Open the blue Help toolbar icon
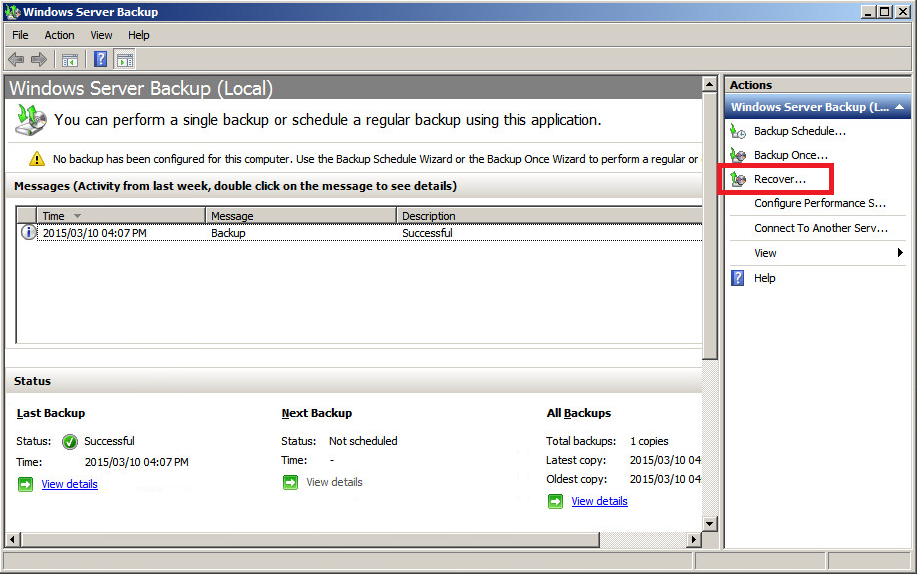 [101, 59]
